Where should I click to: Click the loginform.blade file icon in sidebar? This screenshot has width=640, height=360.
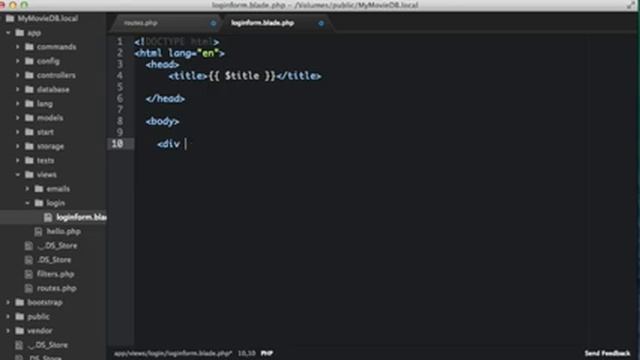(x=48, y=218)
